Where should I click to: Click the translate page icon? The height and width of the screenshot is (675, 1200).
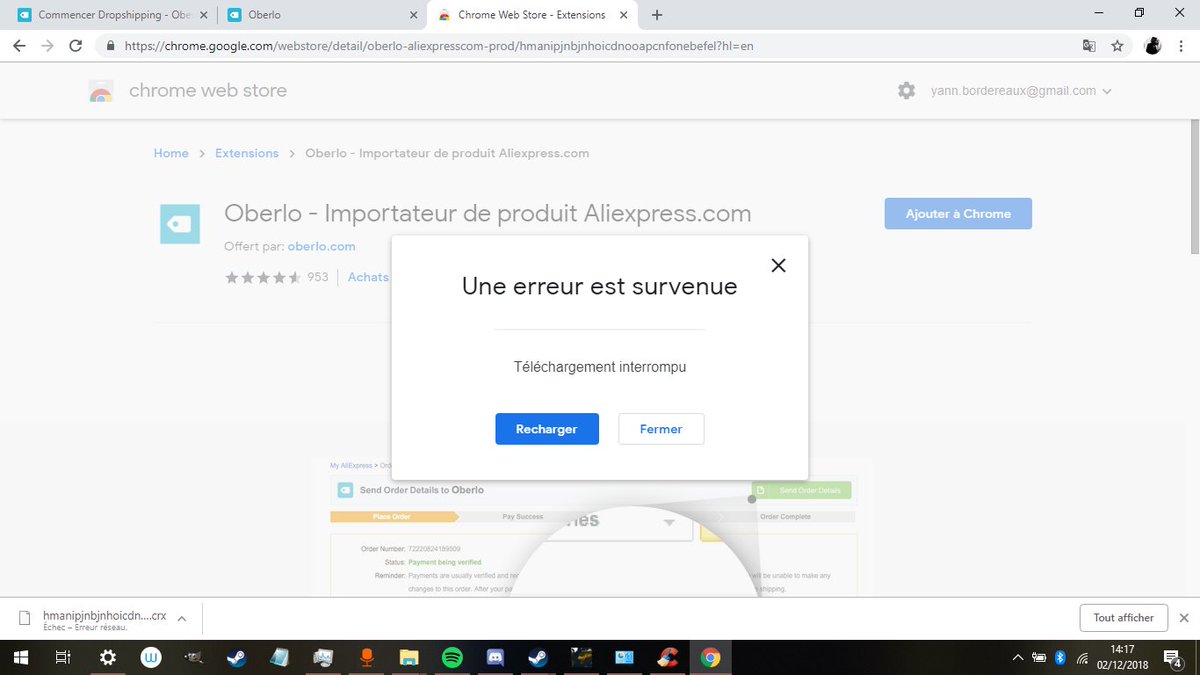[1089, 46]
